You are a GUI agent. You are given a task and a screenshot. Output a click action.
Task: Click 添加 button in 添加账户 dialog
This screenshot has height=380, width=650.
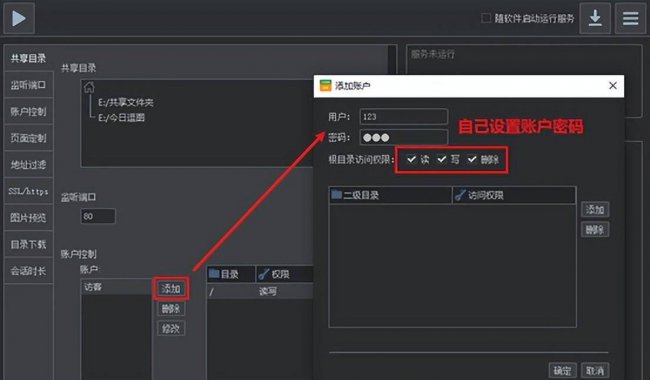[x=595, y=210]
